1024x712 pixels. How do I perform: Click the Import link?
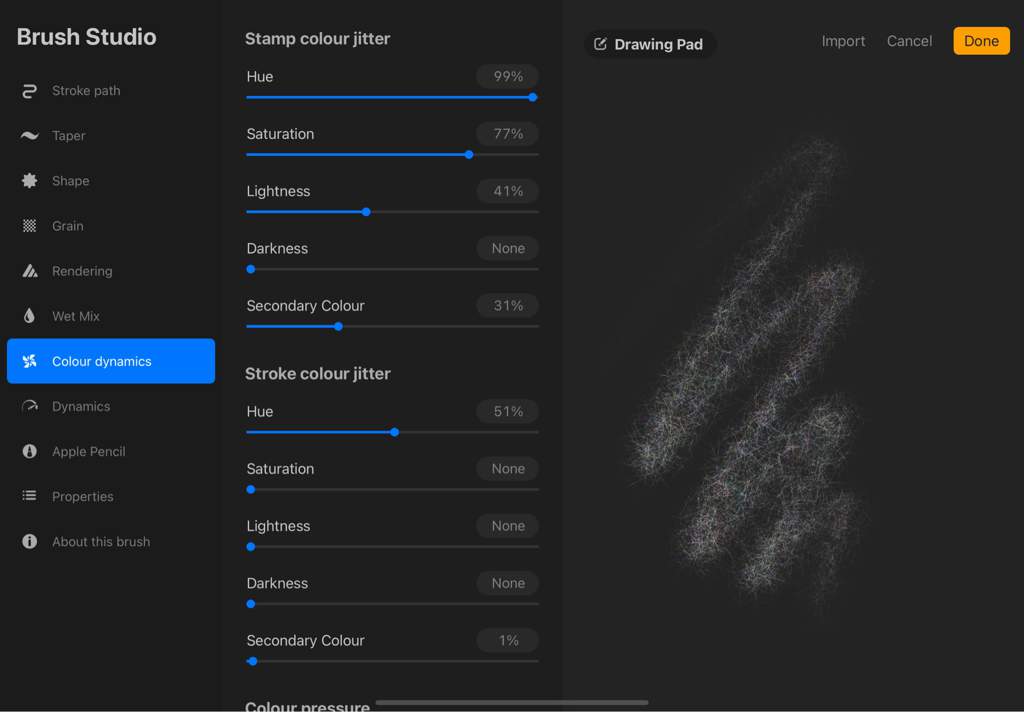click(x=843, y=41)
